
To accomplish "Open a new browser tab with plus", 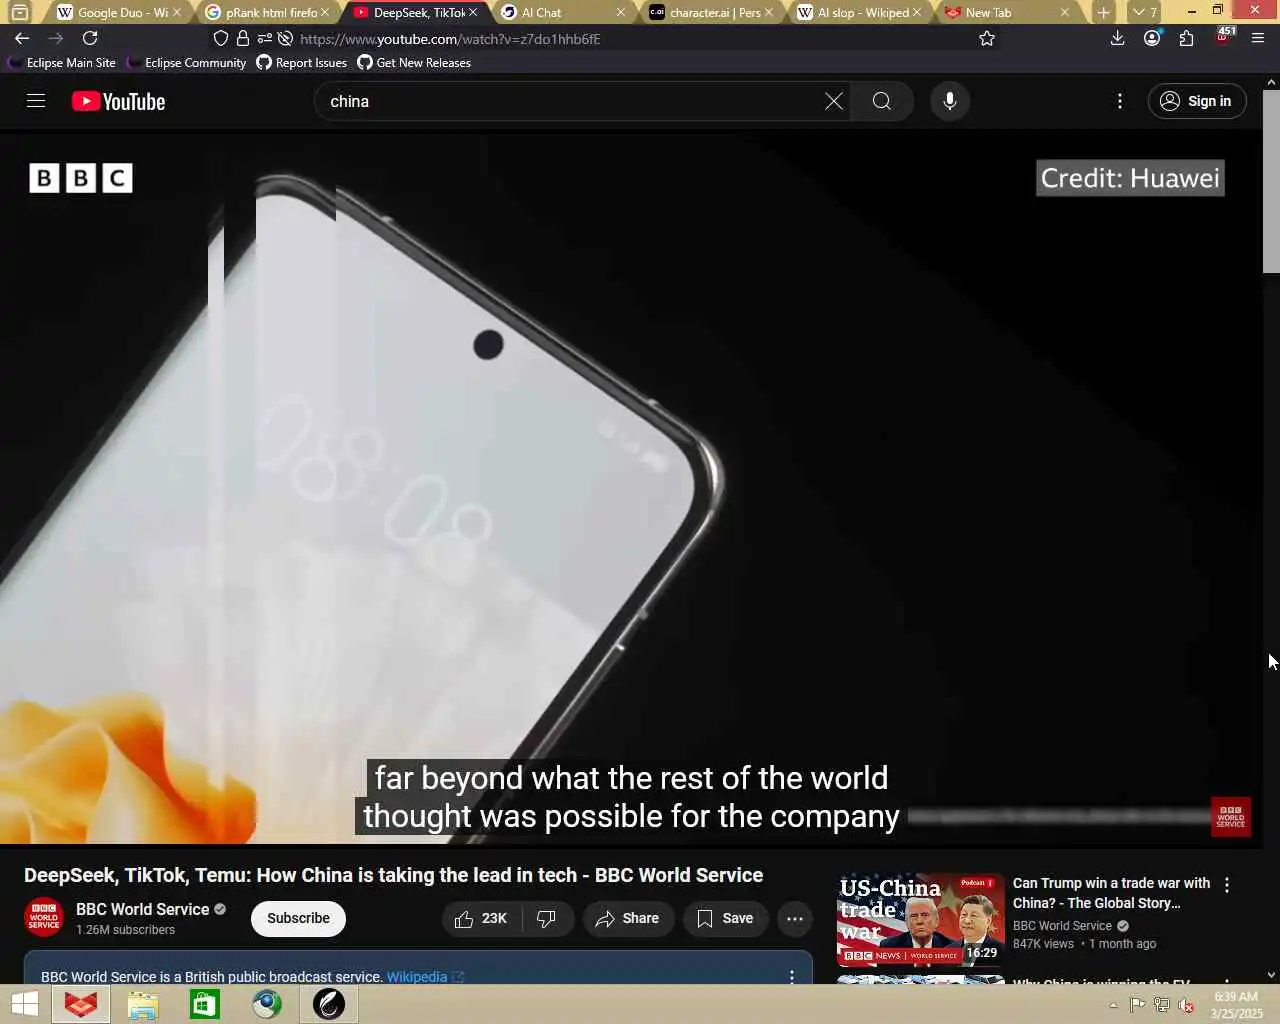I will click(1103, 12).
